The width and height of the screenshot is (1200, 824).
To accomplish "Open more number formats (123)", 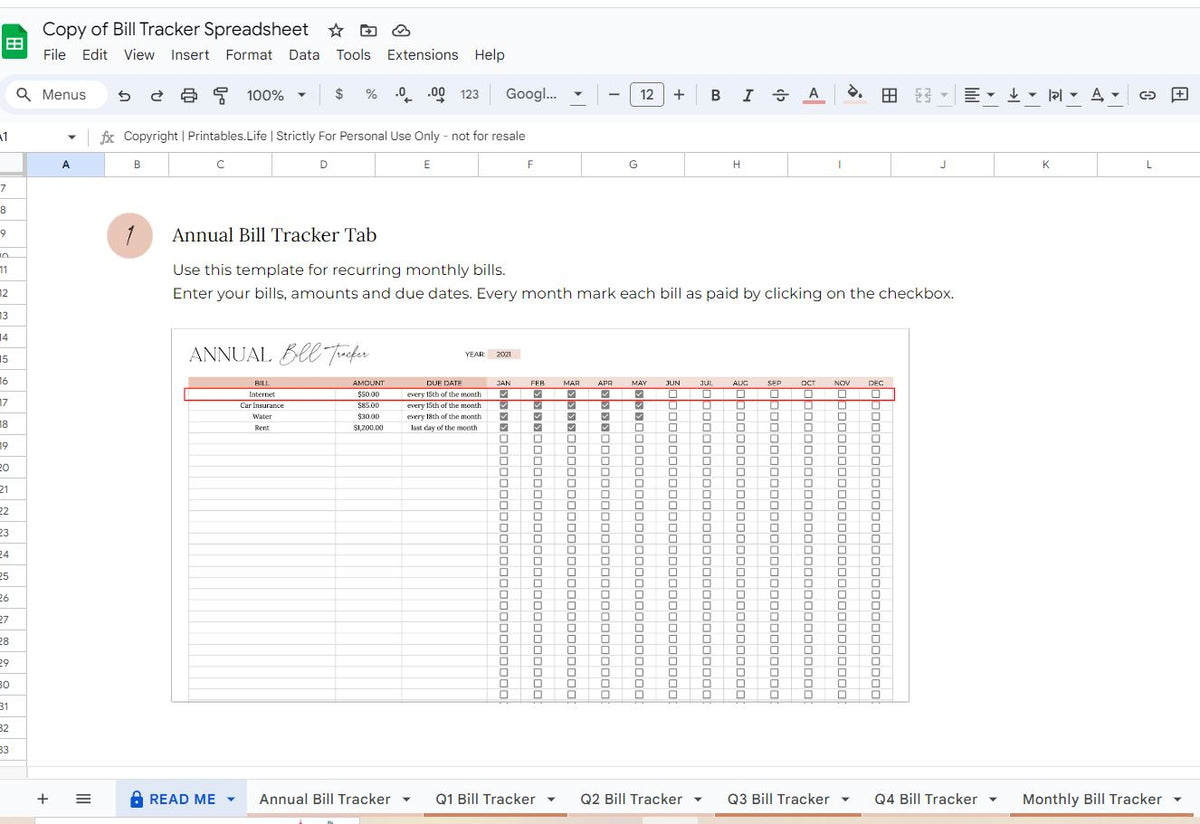I will click(469, 94).
